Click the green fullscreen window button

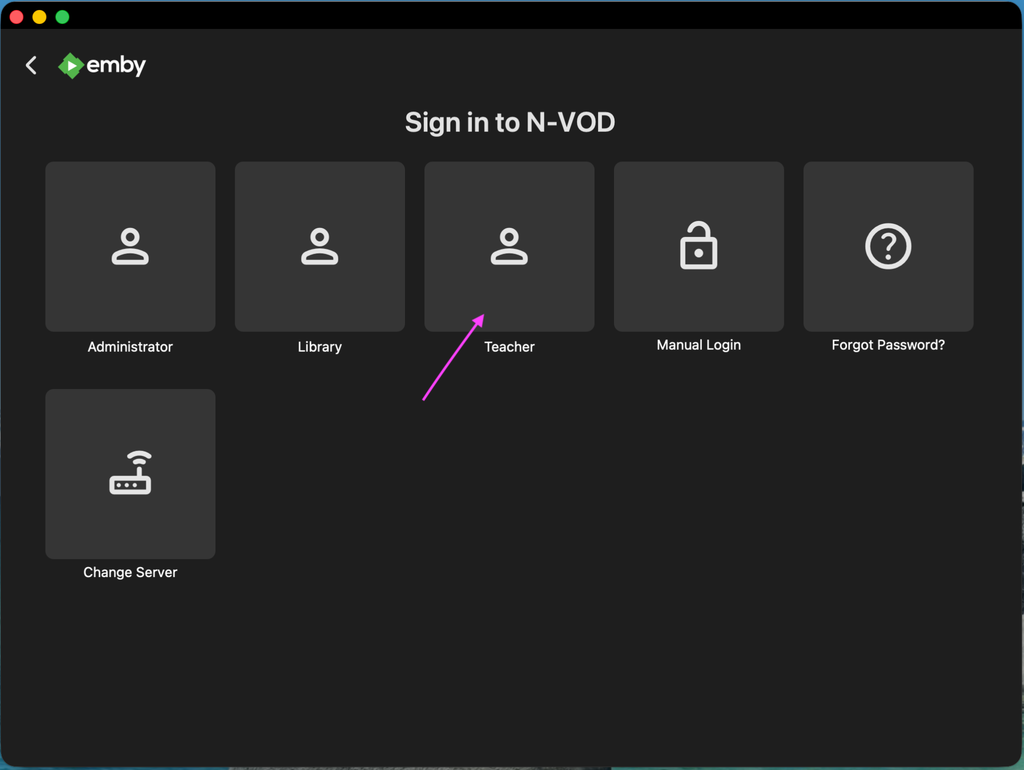click(x=62, y=17)
